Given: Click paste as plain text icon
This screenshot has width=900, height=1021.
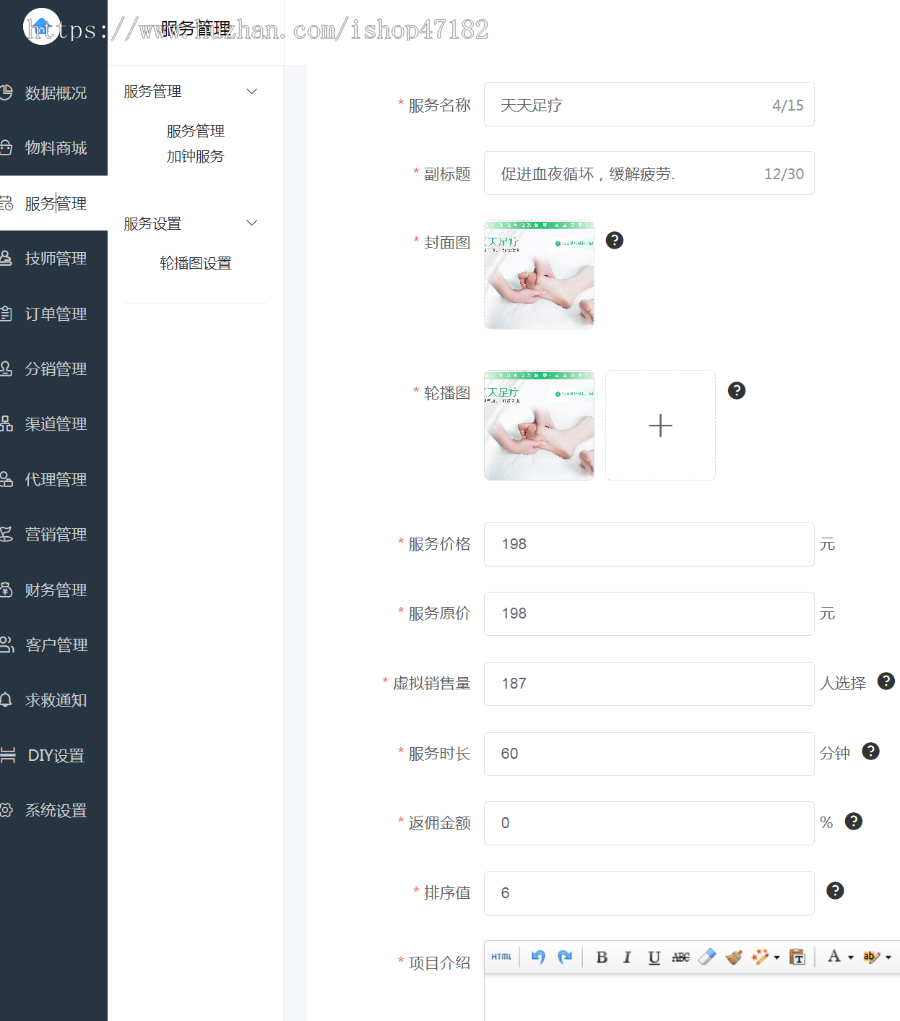Looking at the screenshot, I should point(797,957).
